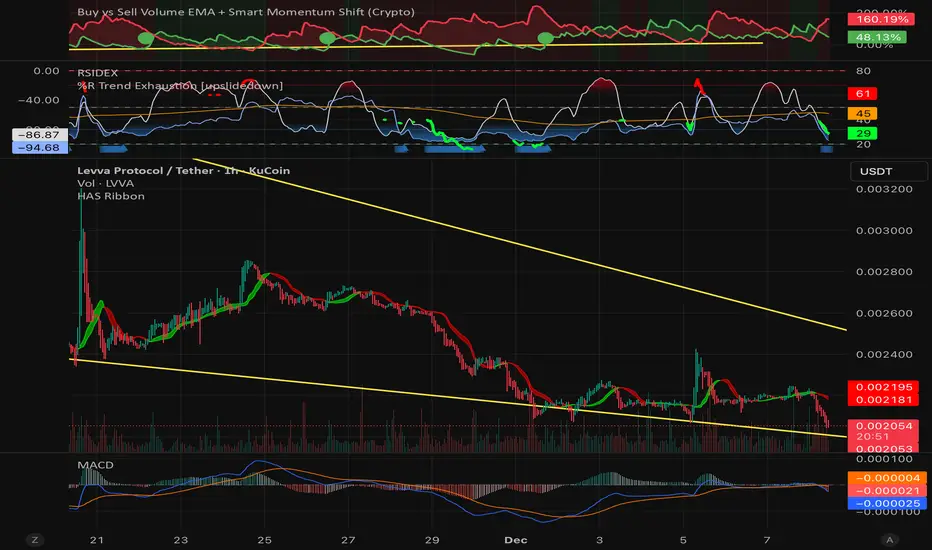
Task: Click the 0.002400 price axis label
Action: pyautogui.click(x=884, y=354)
